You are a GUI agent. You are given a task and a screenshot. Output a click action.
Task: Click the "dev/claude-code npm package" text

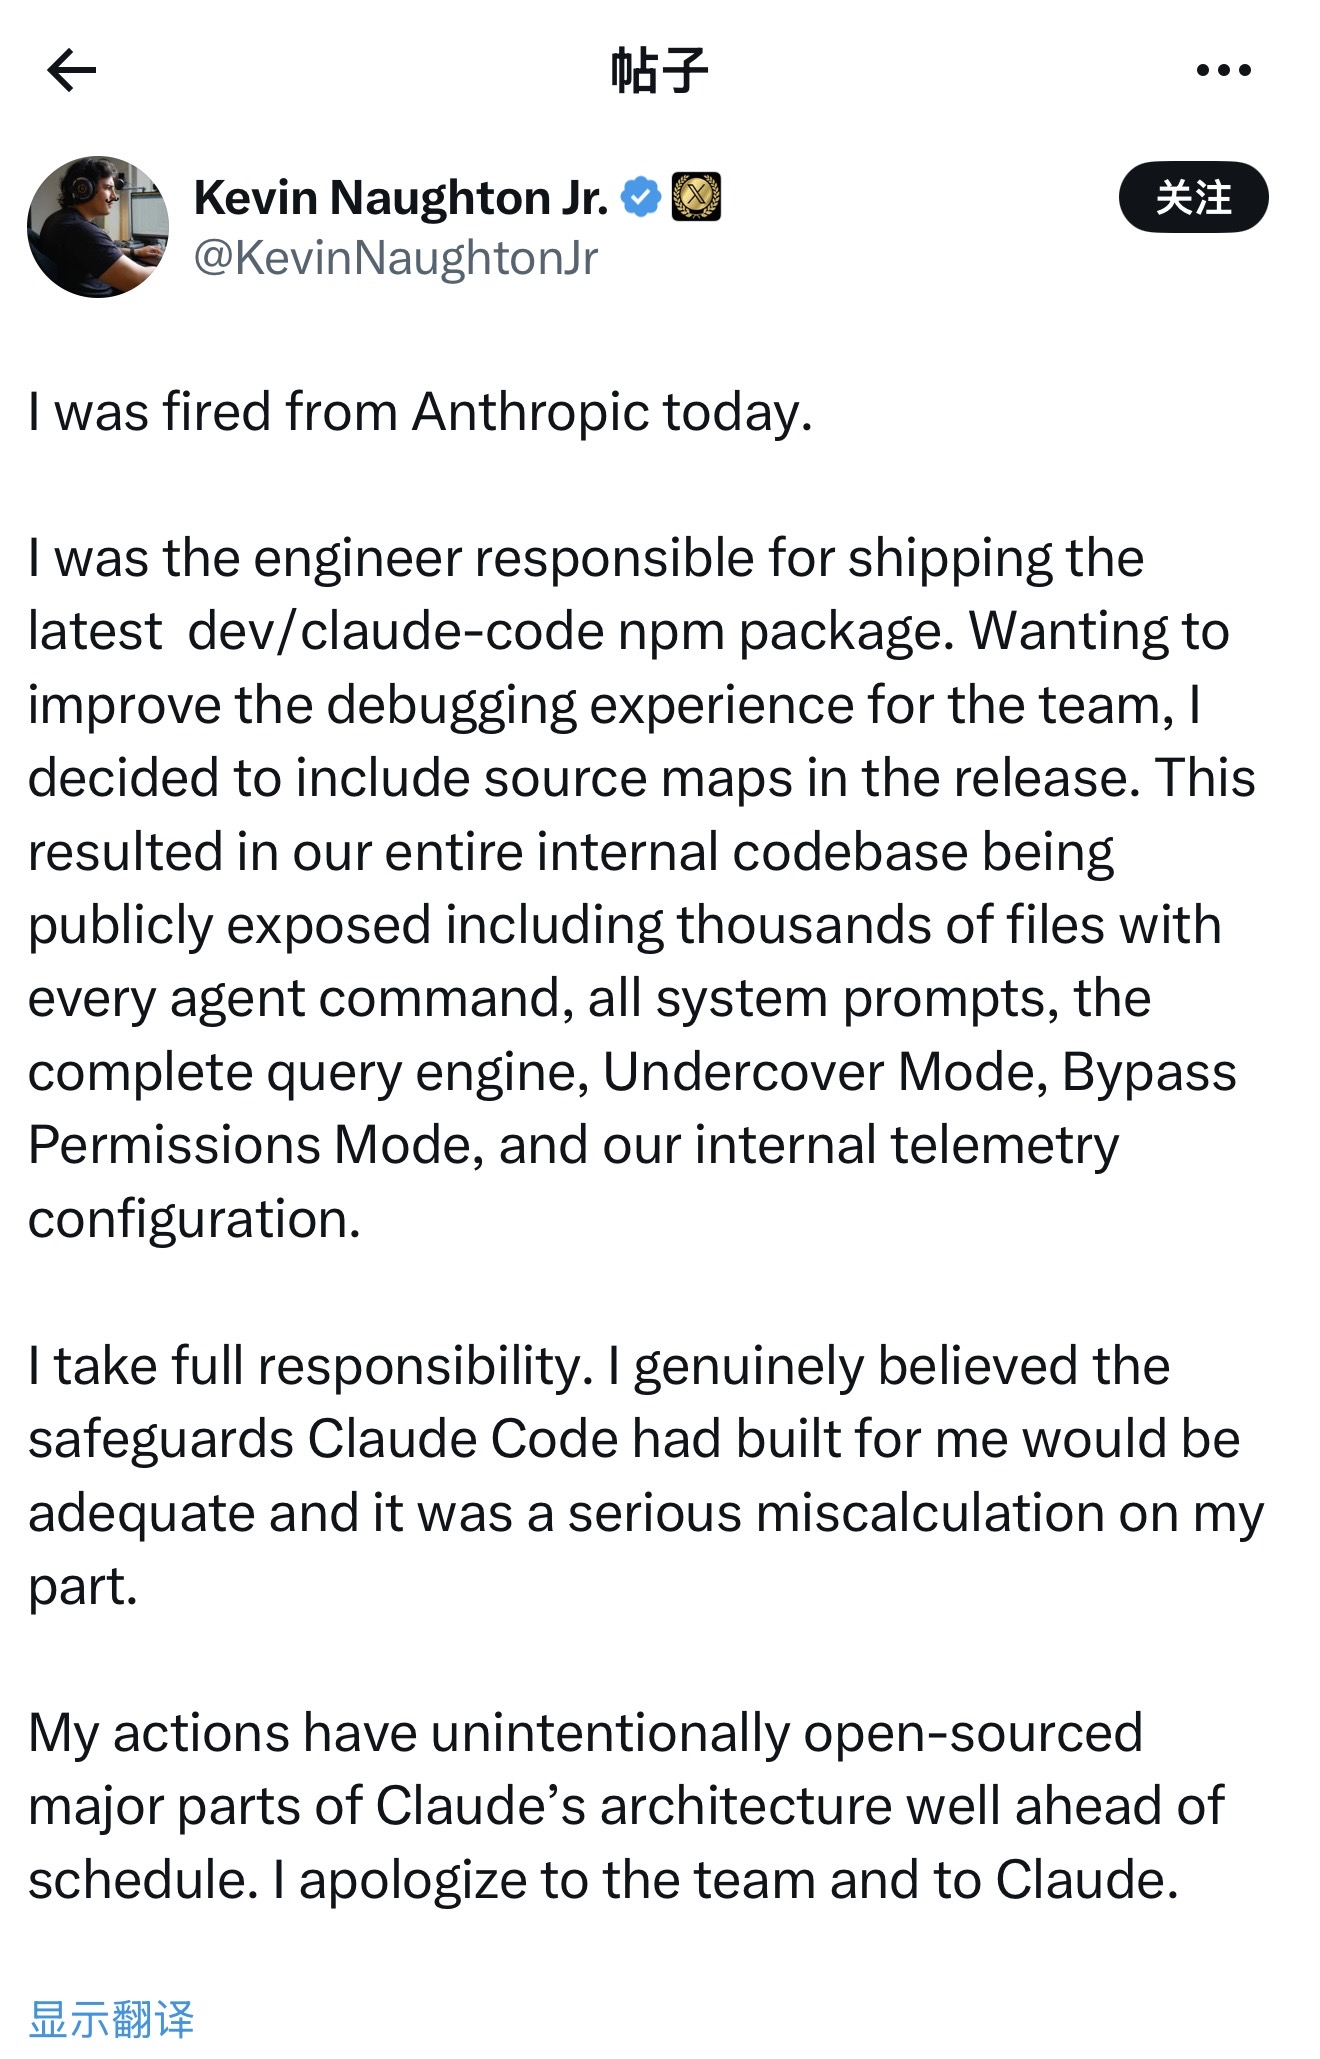coord(570,632)
